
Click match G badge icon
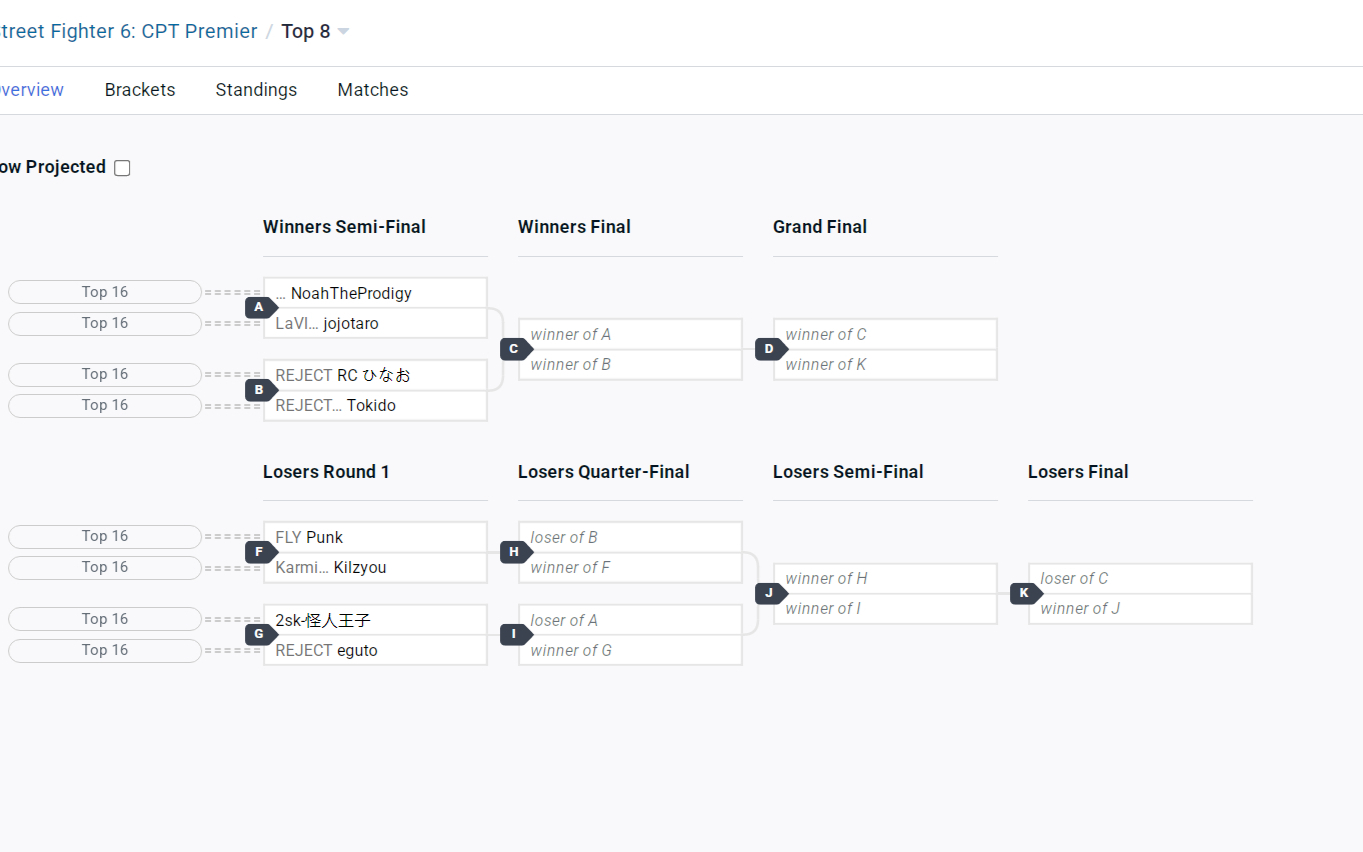[259, 634]
